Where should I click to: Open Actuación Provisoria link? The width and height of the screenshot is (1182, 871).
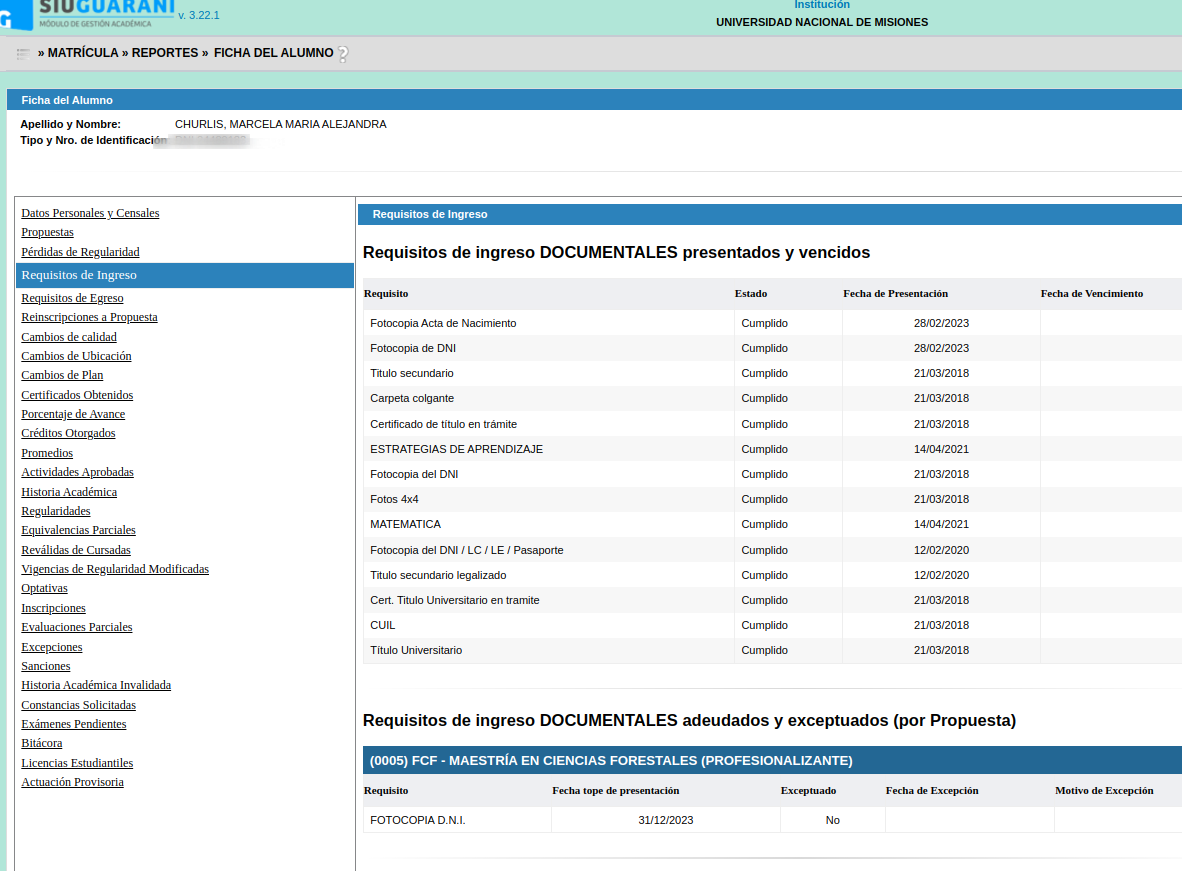point(72,782)
